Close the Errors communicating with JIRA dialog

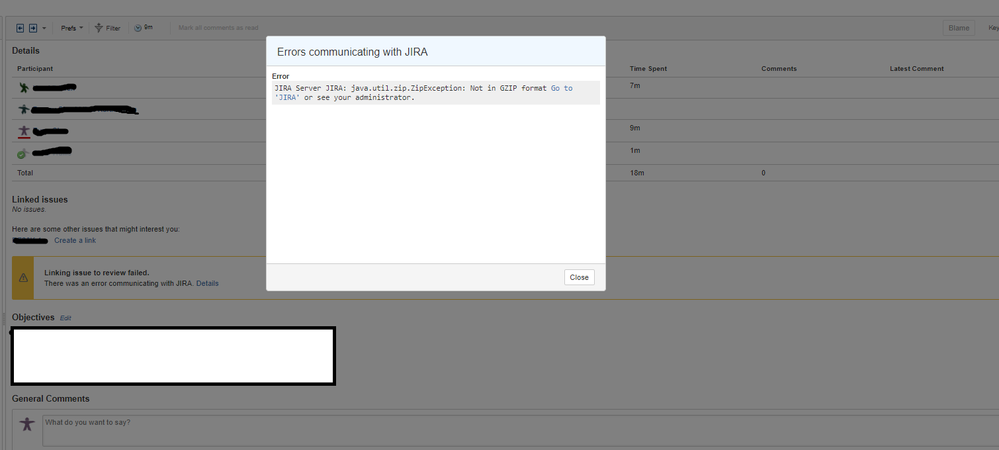click(x=579, y=277)
